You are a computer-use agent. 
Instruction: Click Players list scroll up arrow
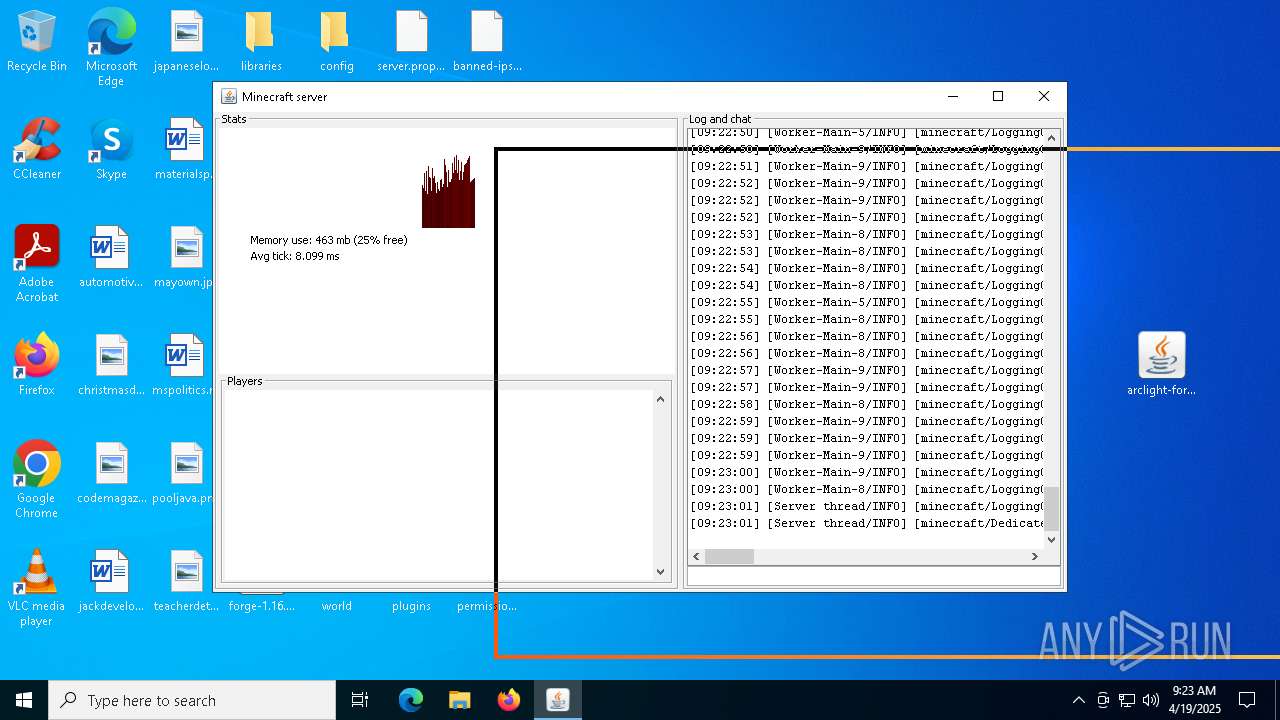pos(660,399)
